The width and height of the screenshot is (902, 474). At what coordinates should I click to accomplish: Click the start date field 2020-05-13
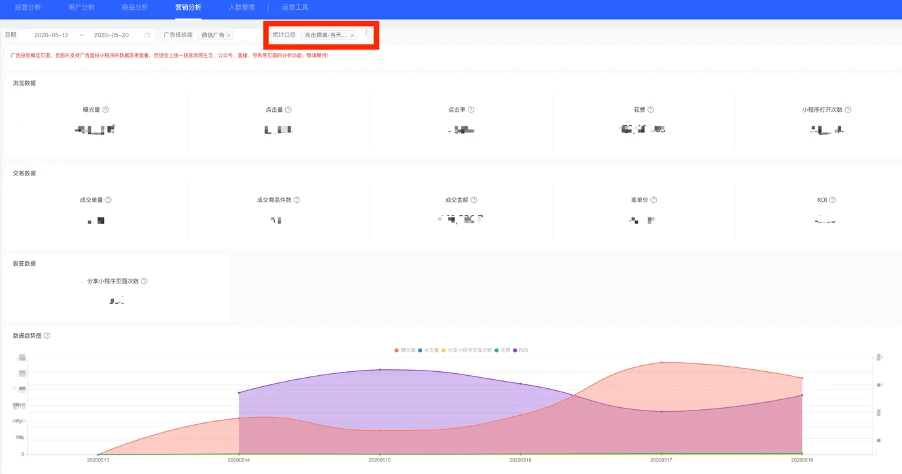[51, 35]
